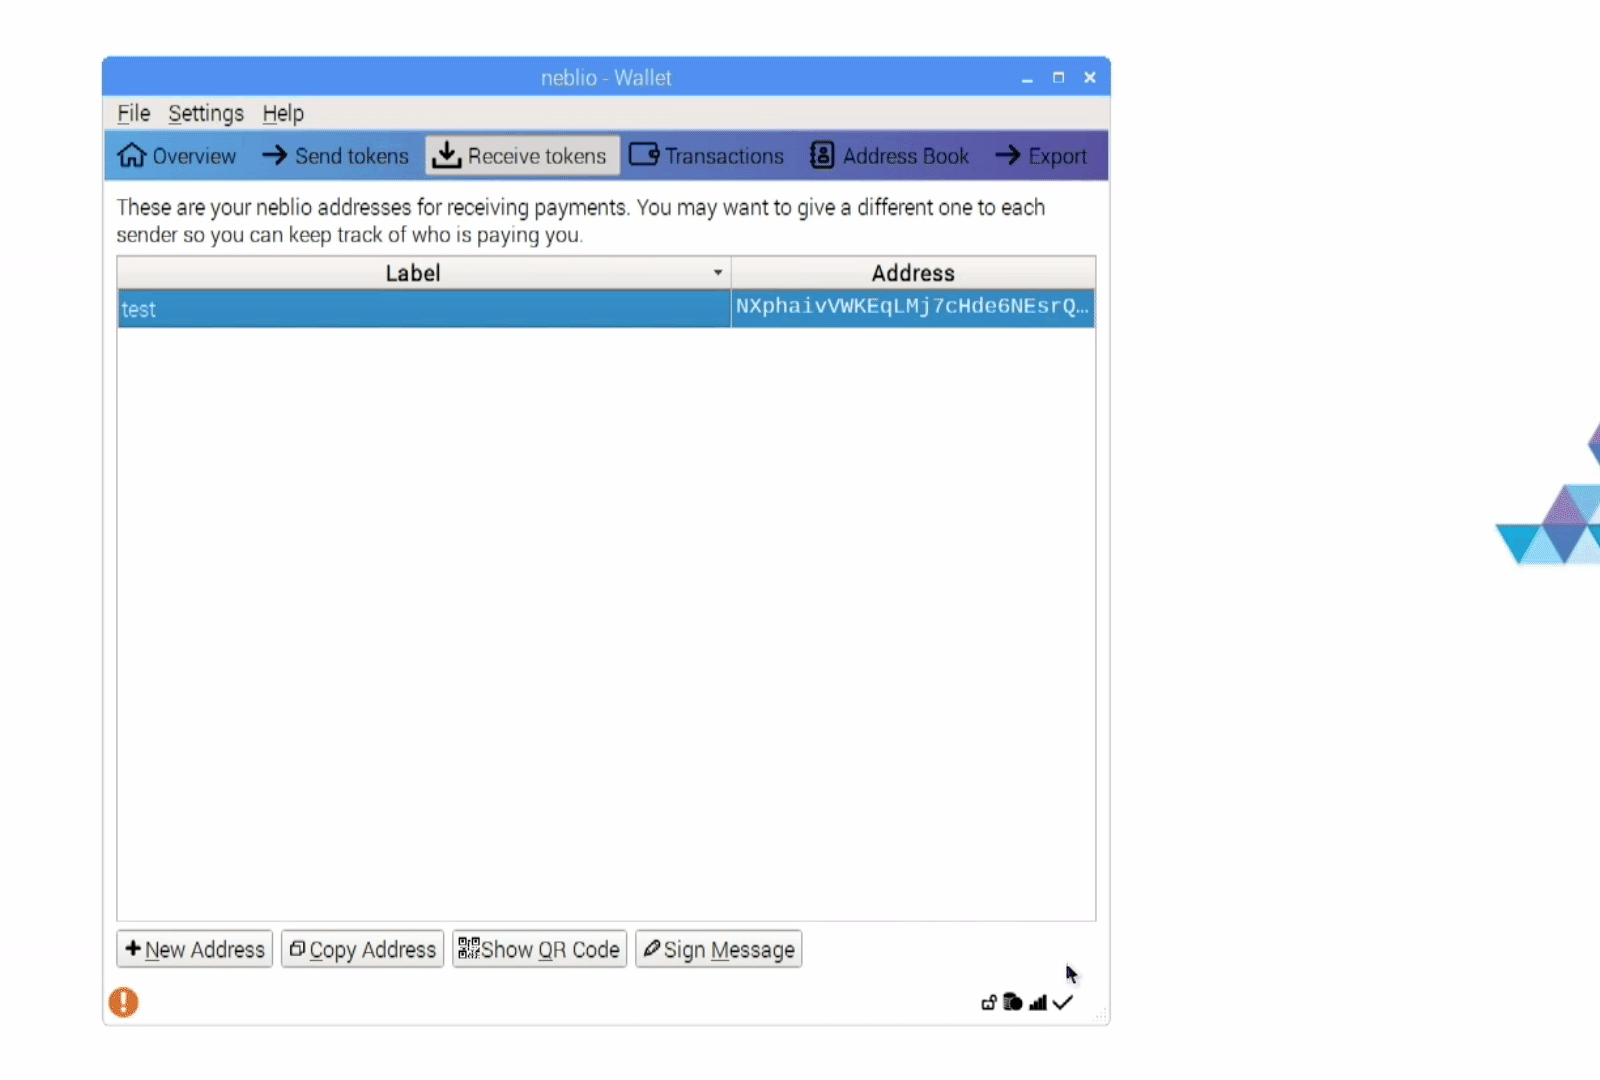The width and height of the screenshot is (1600, 1080).
Task: Open the Settings menu
Action: point(206,113)
